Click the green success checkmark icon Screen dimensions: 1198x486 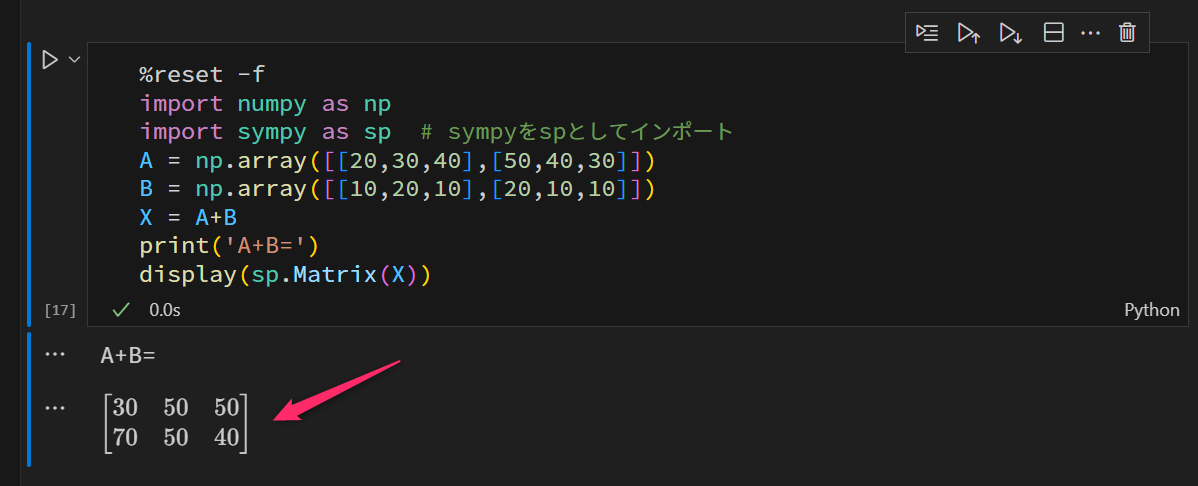pyautogui.click(x=121, y=310)
